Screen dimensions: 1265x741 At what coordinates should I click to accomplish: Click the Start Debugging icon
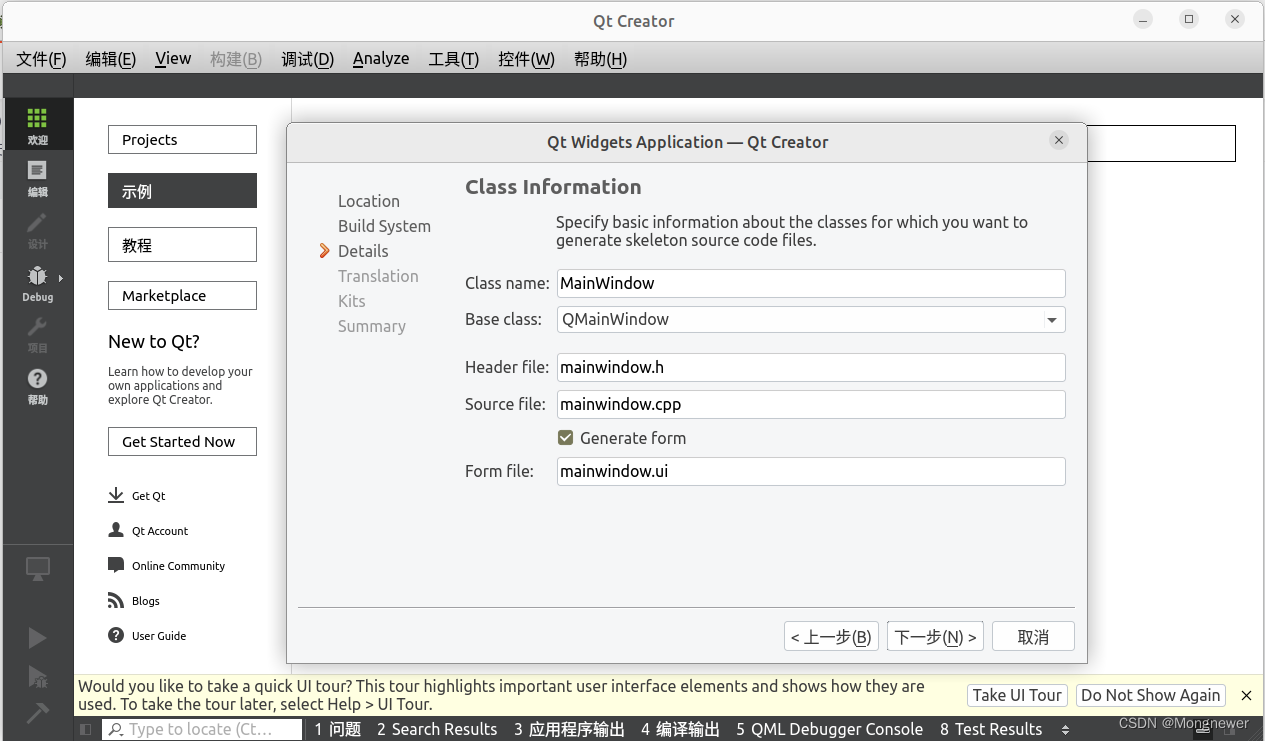click(x=40, y=678)
